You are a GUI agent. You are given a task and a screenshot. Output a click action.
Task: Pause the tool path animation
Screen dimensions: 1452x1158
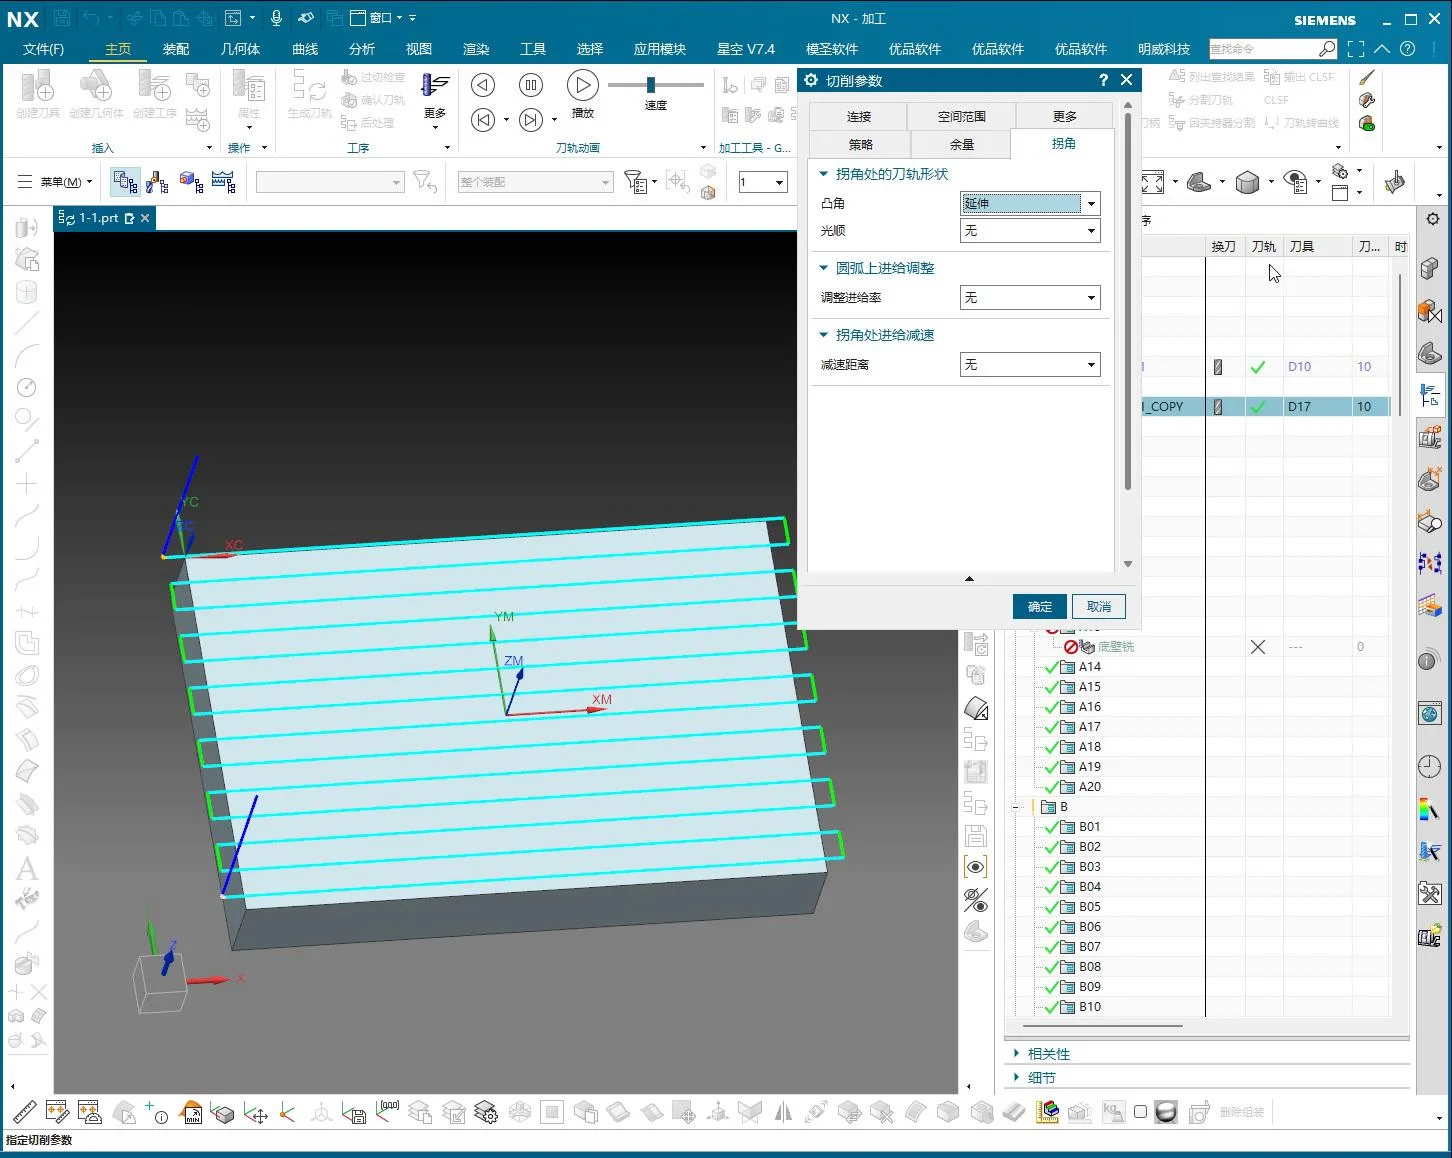[531, 84]
